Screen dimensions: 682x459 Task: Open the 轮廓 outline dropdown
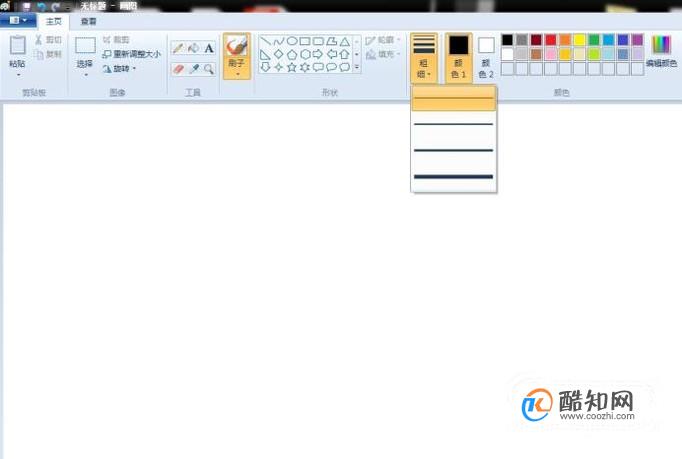(x=383, y=40)
